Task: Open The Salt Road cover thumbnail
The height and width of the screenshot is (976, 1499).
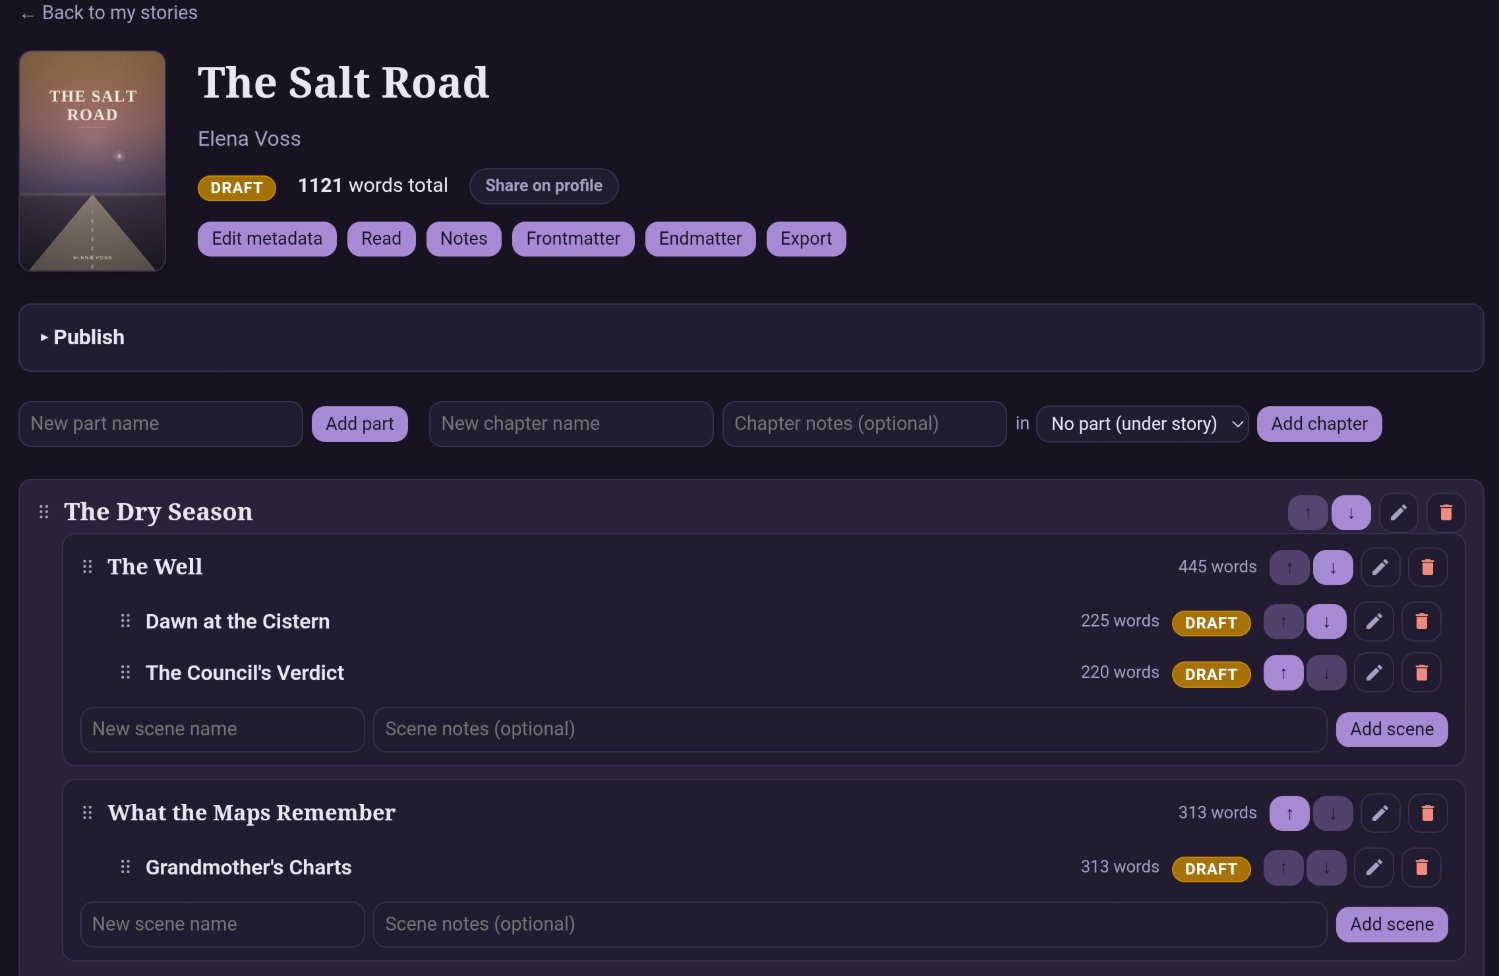Action: [x=92, y=161]
